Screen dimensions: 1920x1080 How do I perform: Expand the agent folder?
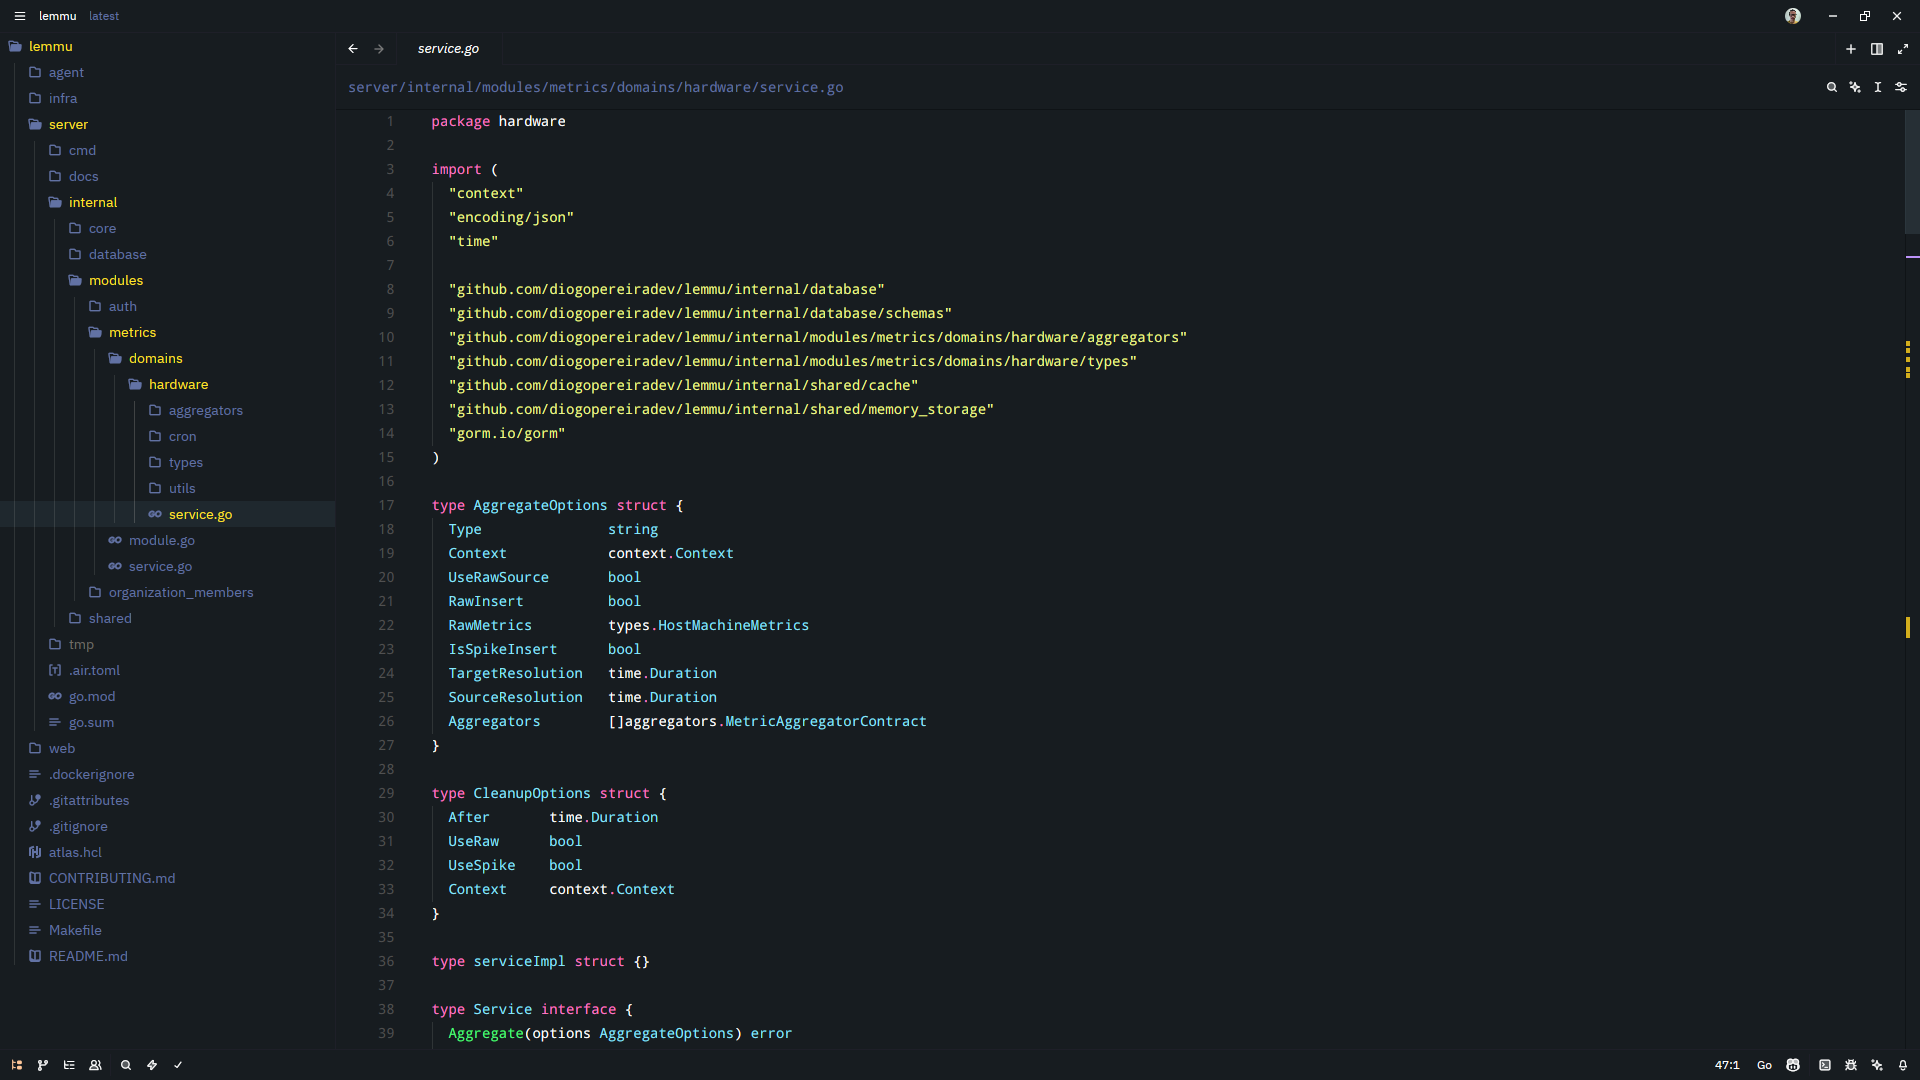click(x=167, y=72)
